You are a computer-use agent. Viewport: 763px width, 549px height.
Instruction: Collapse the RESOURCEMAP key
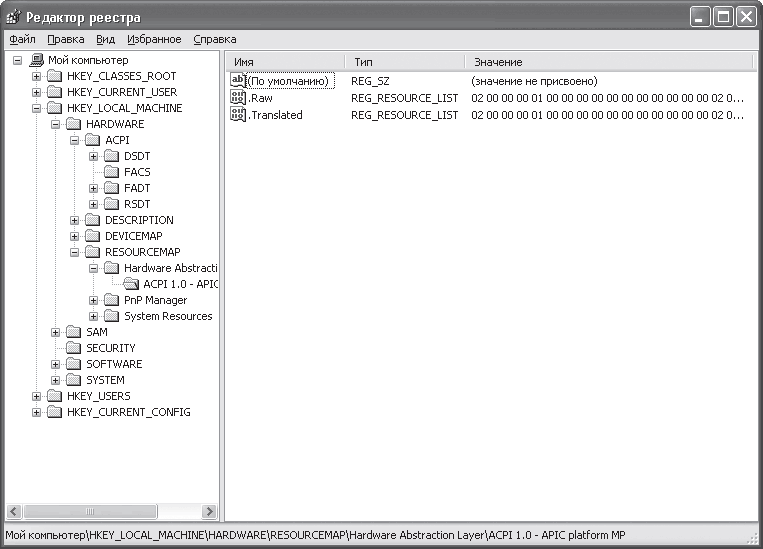[x=74, y=253]
